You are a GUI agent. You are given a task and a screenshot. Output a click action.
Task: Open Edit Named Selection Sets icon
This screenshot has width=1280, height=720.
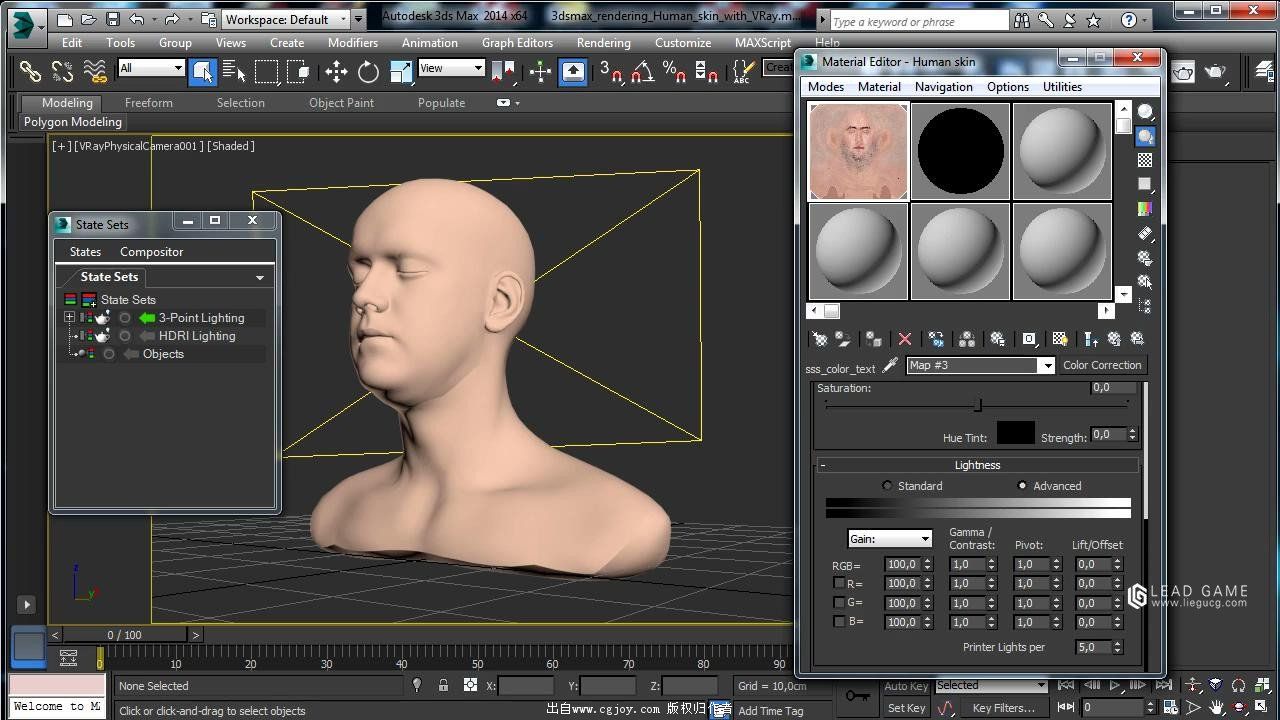(x=742, y=71)
